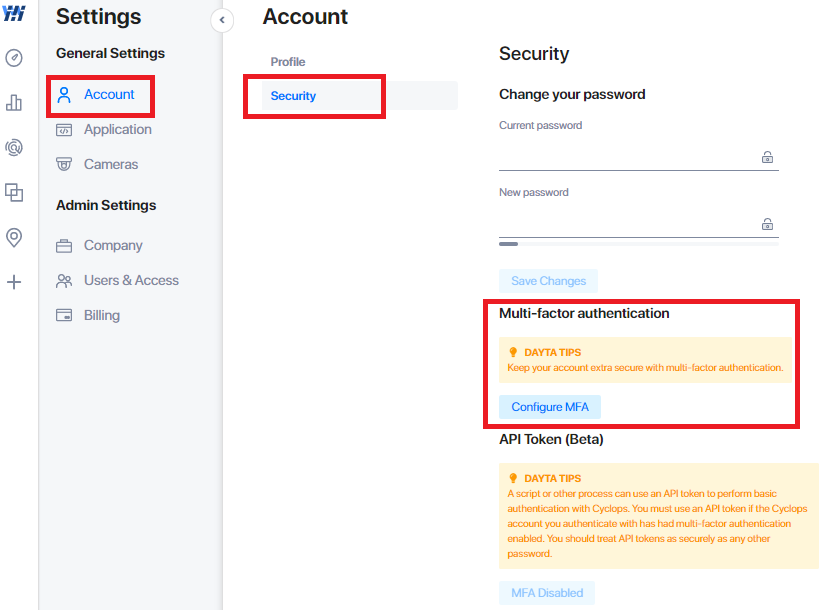Viewport: 833px width, 610px height.
Task: Click the plus icon in the left rail
Action: tap(14, 282)
